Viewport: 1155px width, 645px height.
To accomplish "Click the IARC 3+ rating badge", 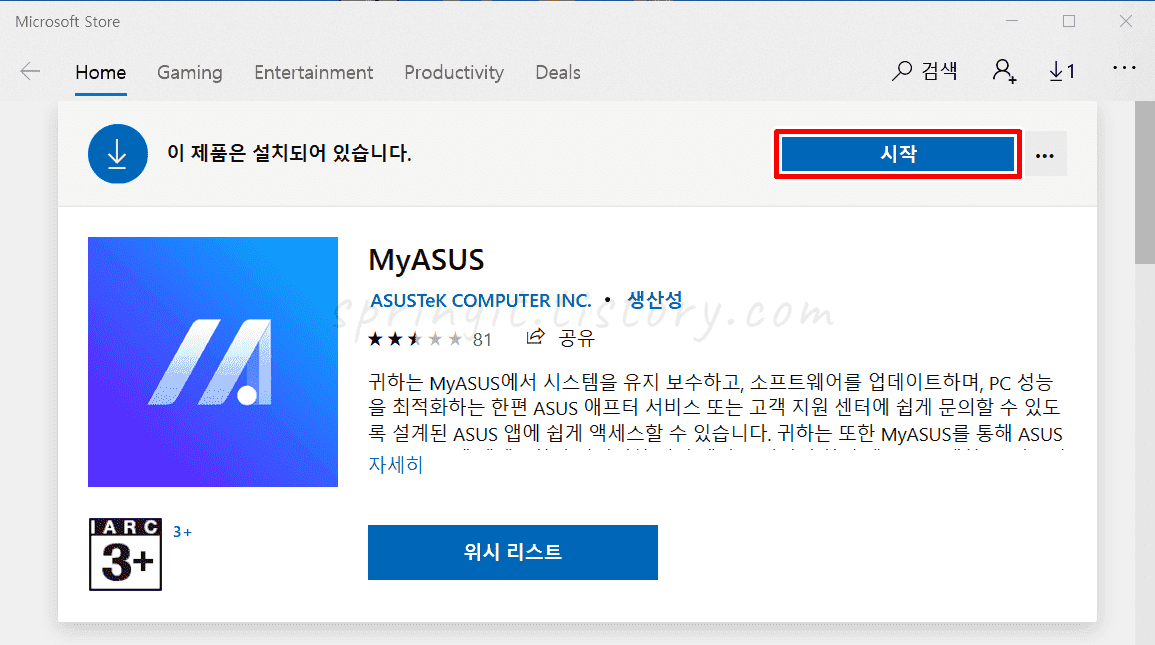I will pyautogui.click(x=125, y=554).
